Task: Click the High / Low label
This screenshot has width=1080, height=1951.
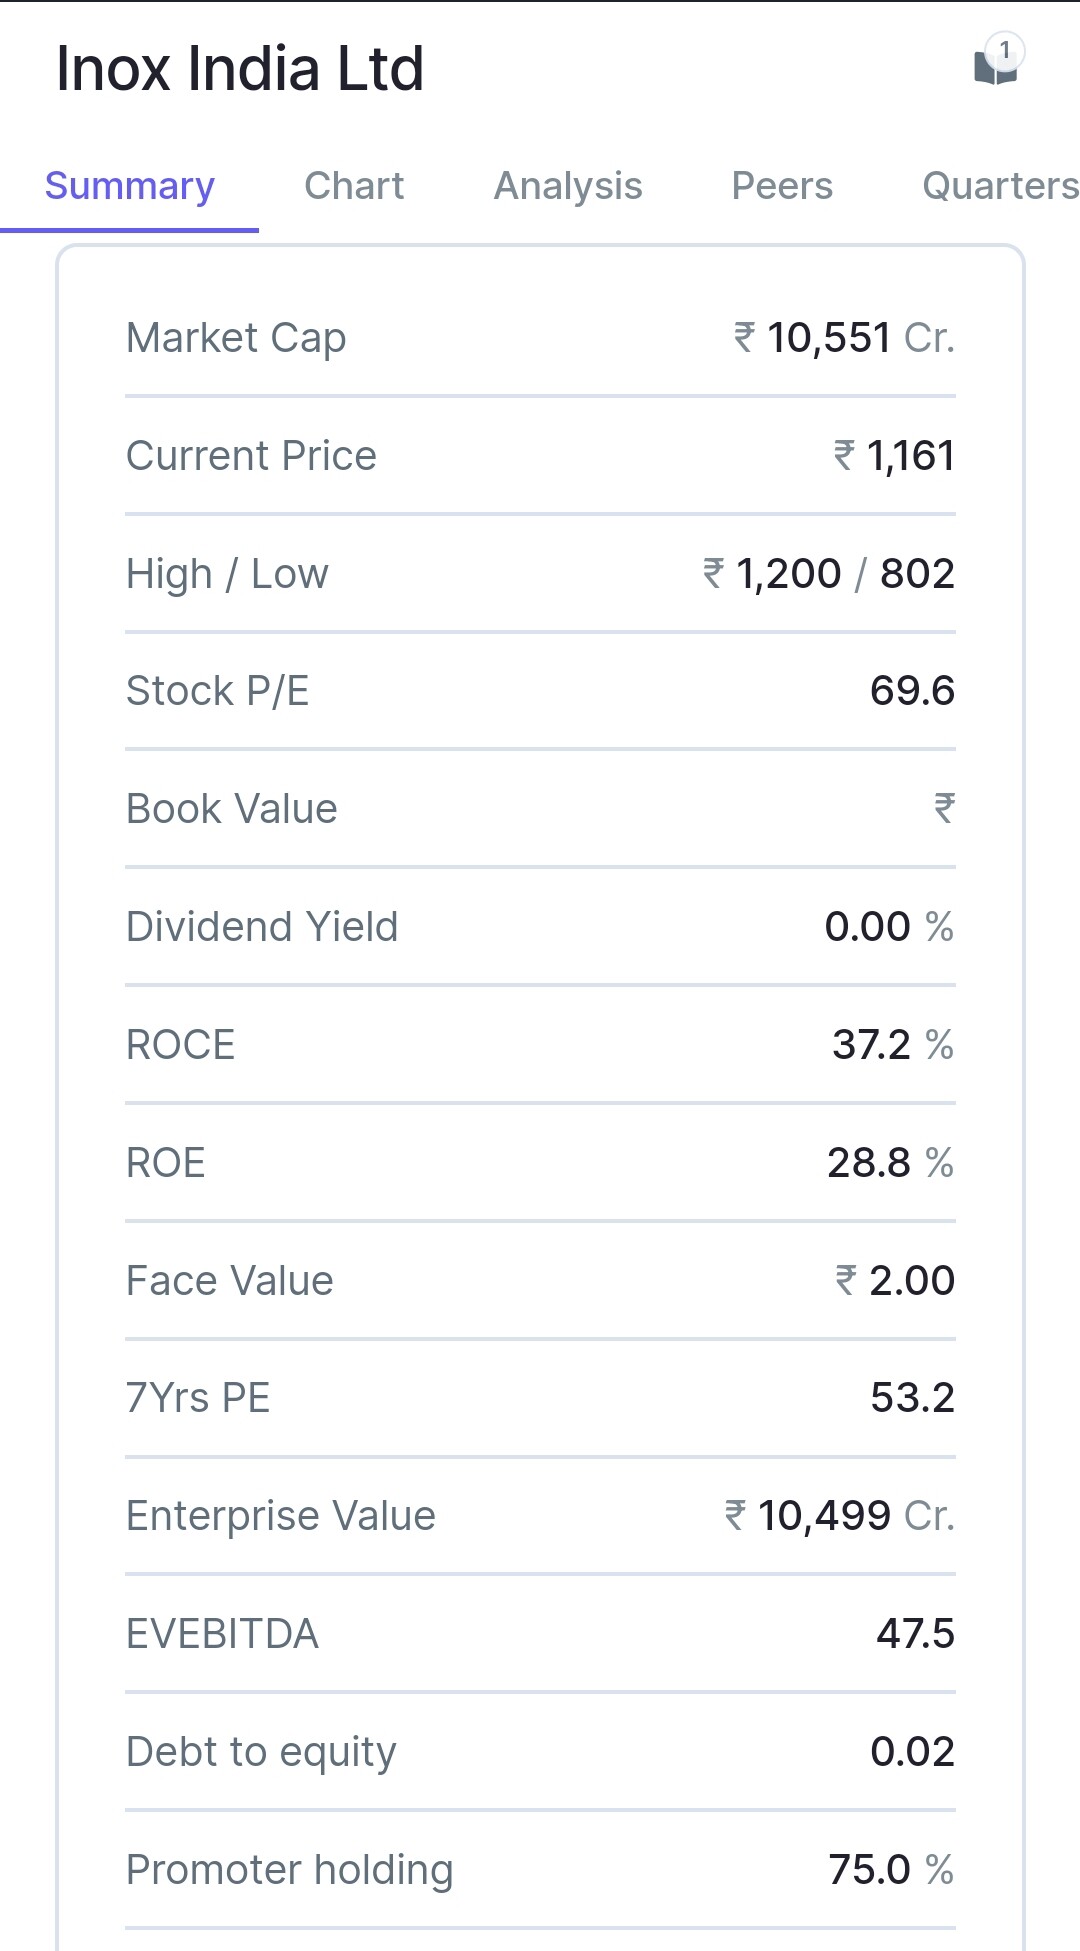Action: (227, 574)
